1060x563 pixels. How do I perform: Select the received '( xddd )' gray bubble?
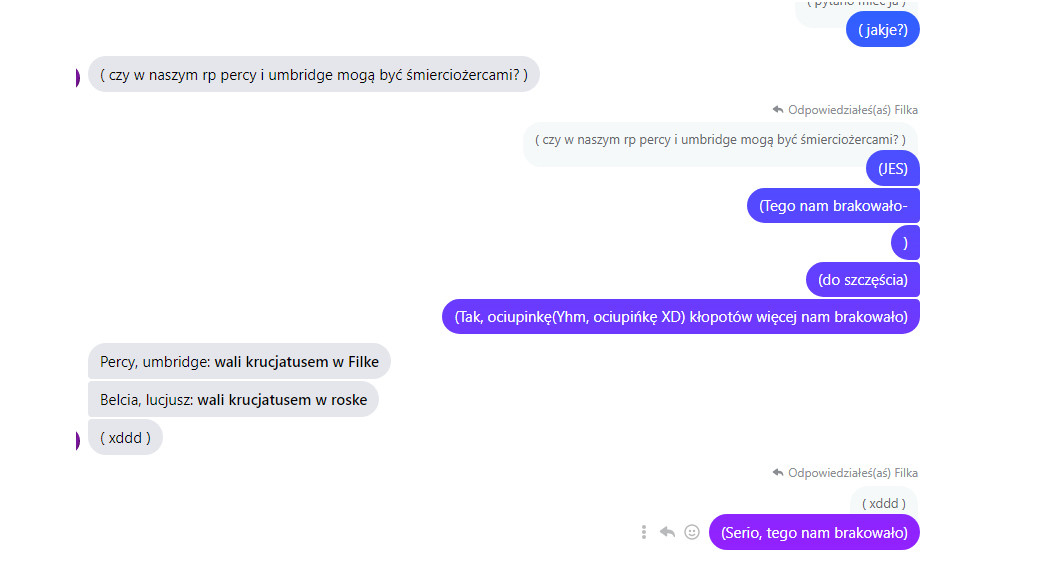tap(125, 437)
